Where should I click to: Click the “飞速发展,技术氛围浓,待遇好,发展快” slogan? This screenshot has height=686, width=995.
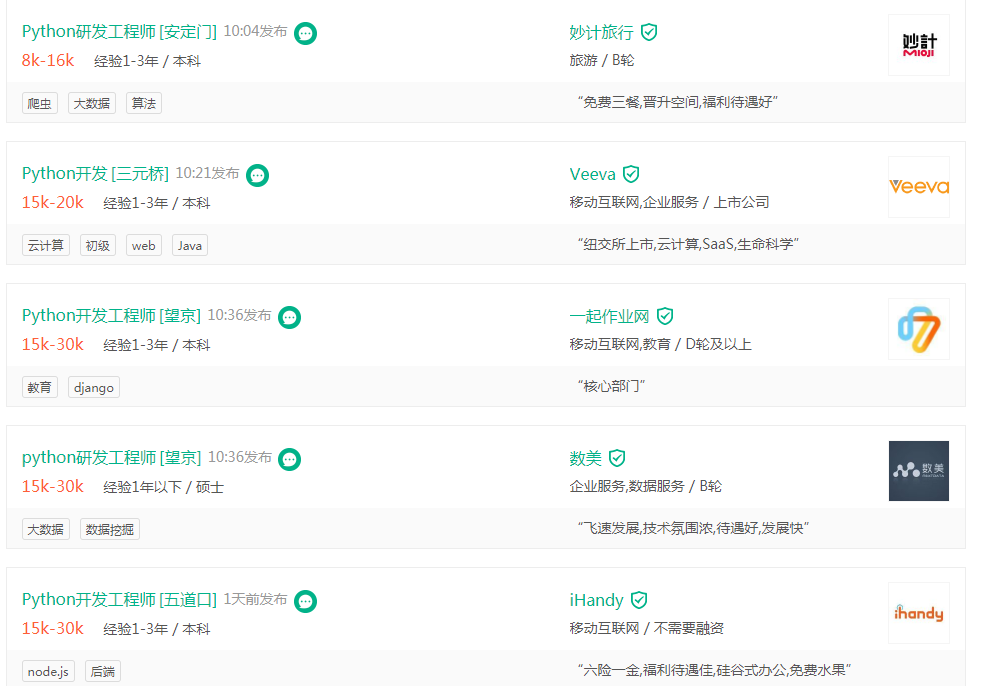[694, 529]
